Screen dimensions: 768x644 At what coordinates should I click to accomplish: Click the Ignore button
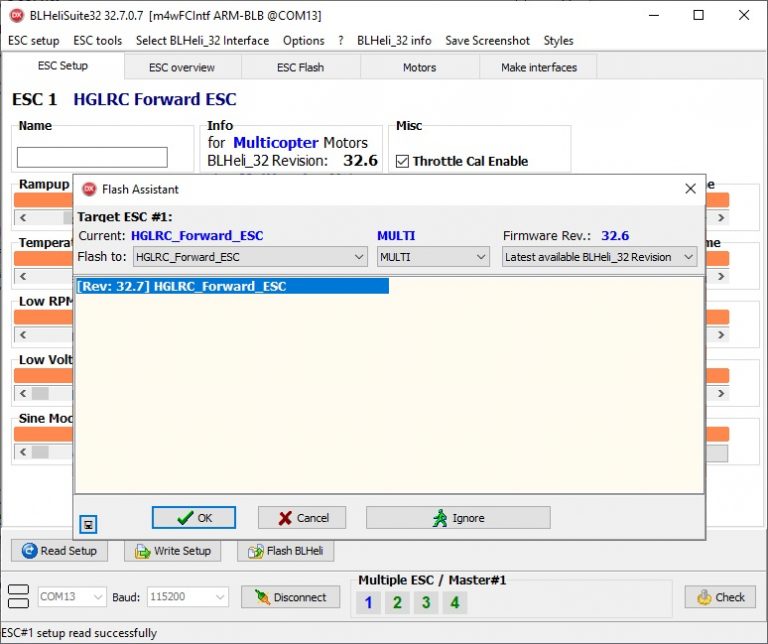[x=458, y=518]
